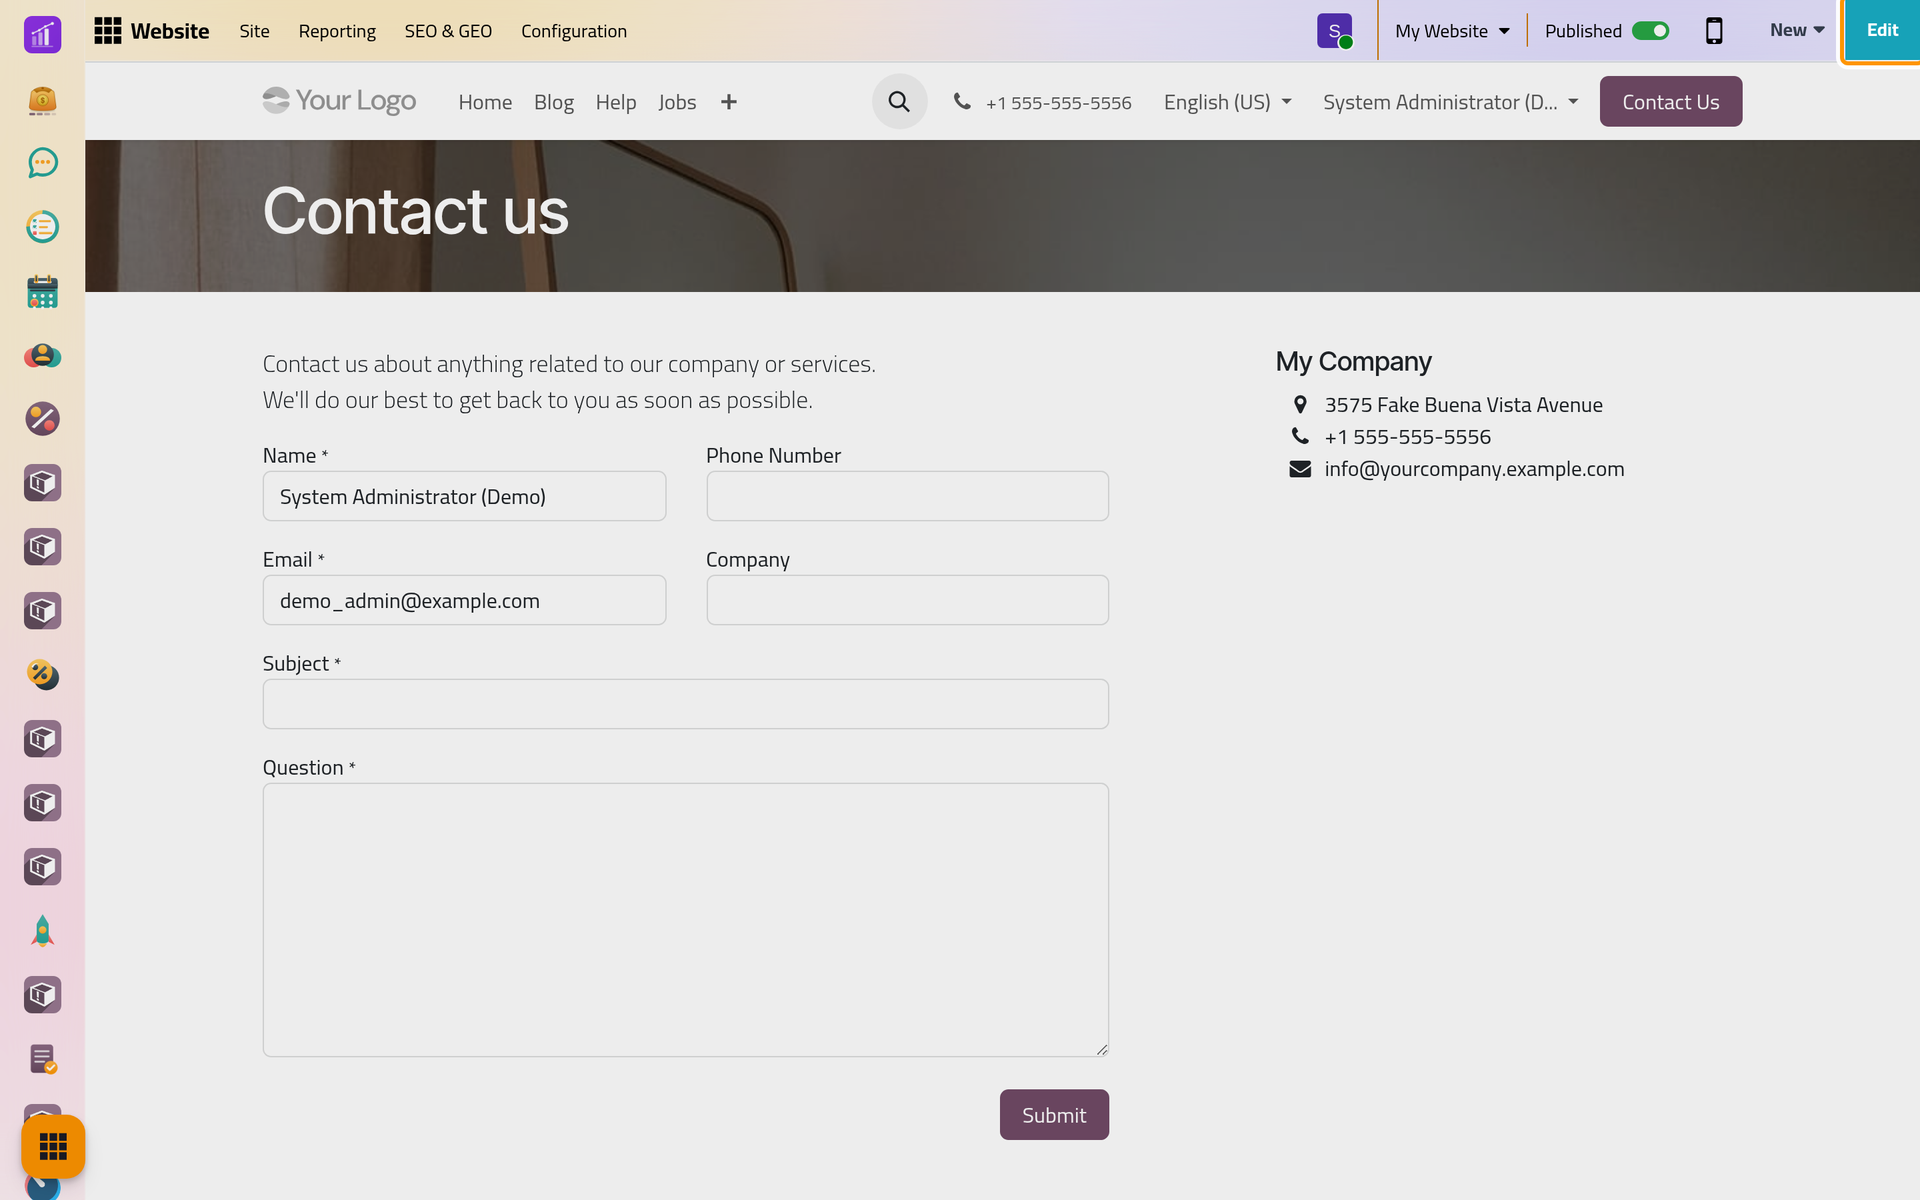Screen dimensions: 1920x1200
Task: Expand the System Administrator user dropdown
Action: (1451, 102)
